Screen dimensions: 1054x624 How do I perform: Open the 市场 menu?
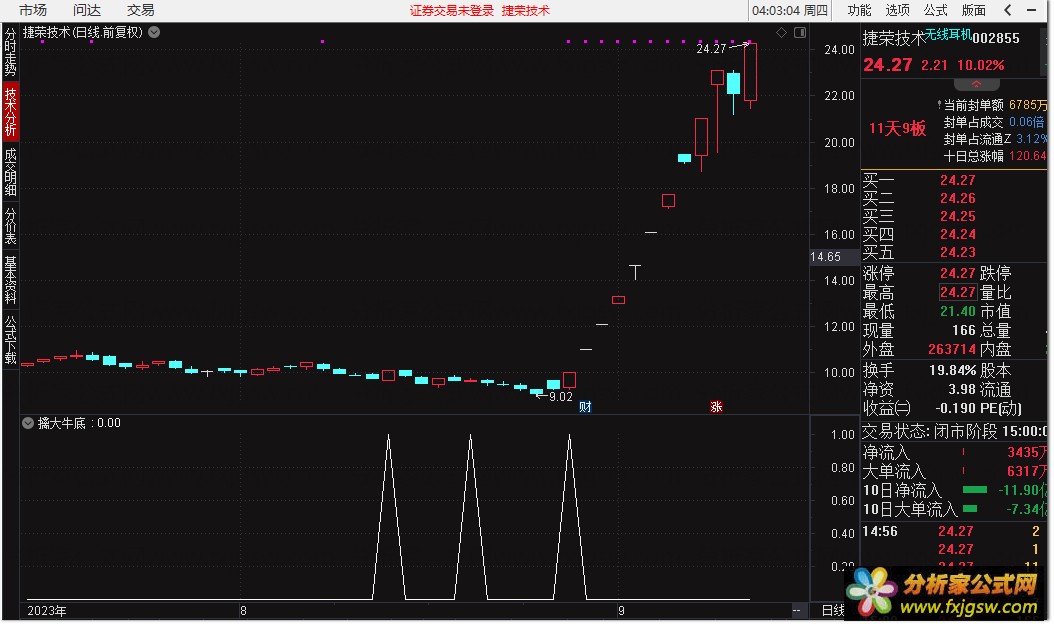pos(32,10)
